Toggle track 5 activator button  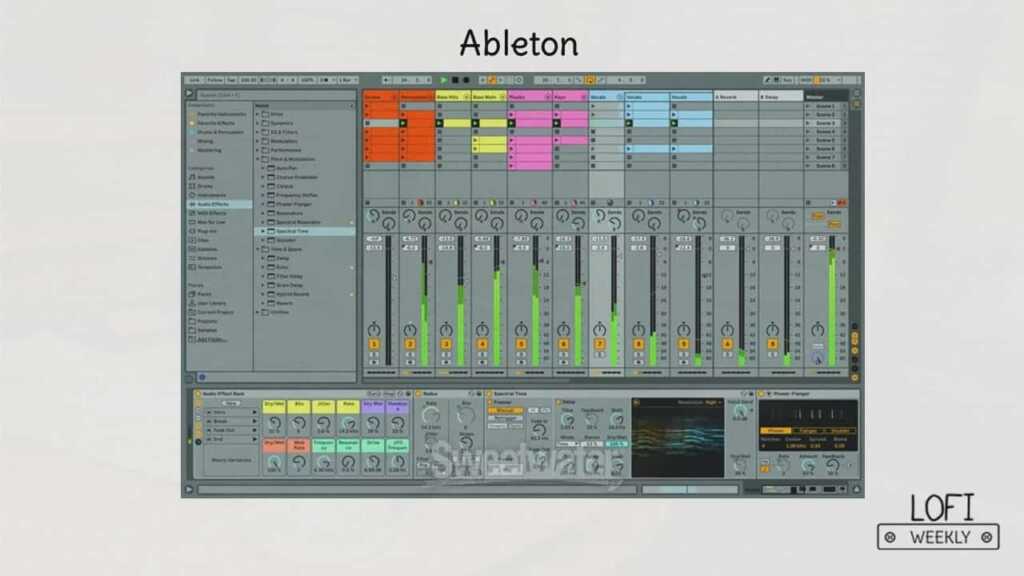(x=521, y=344)
